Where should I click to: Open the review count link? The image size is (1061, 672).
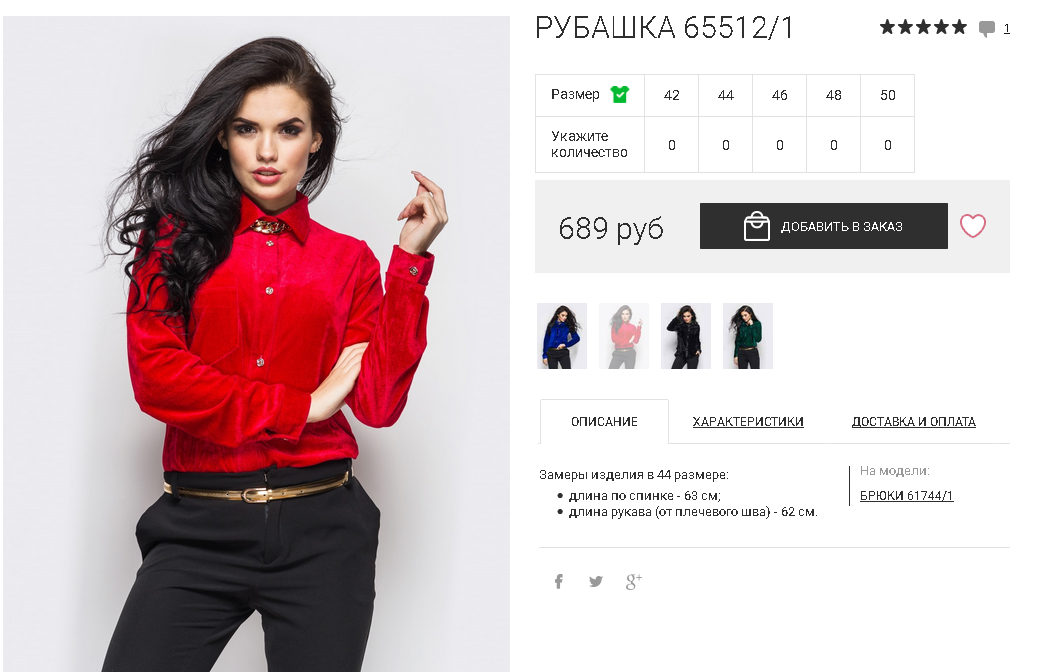pyautogui.click(x=1007, y=28)
